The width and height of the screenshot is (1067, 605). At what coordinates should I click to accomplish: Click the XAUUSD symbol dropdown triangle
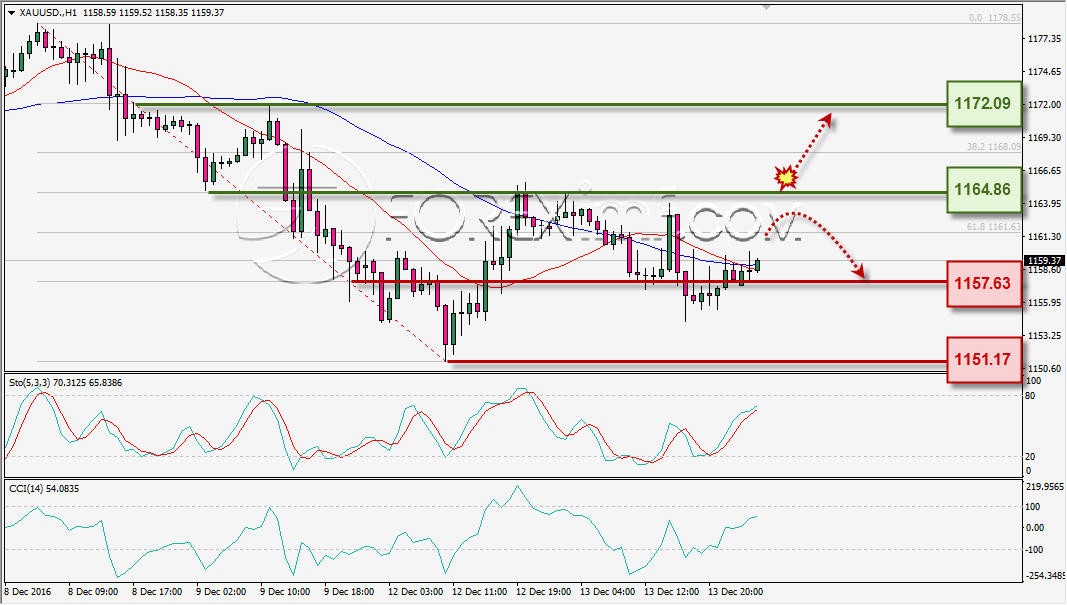coord(12,13)
